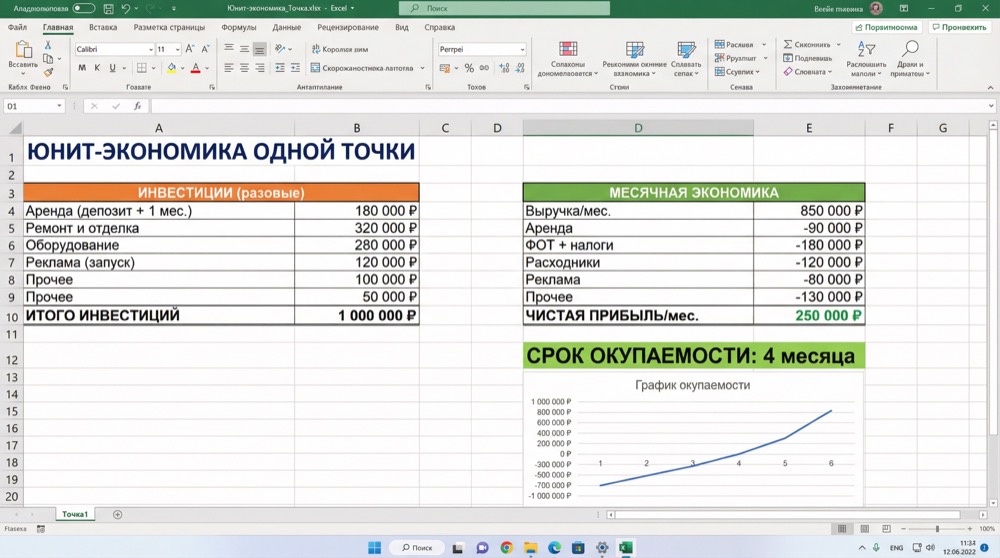Click the percent style icon

[469, 68]
